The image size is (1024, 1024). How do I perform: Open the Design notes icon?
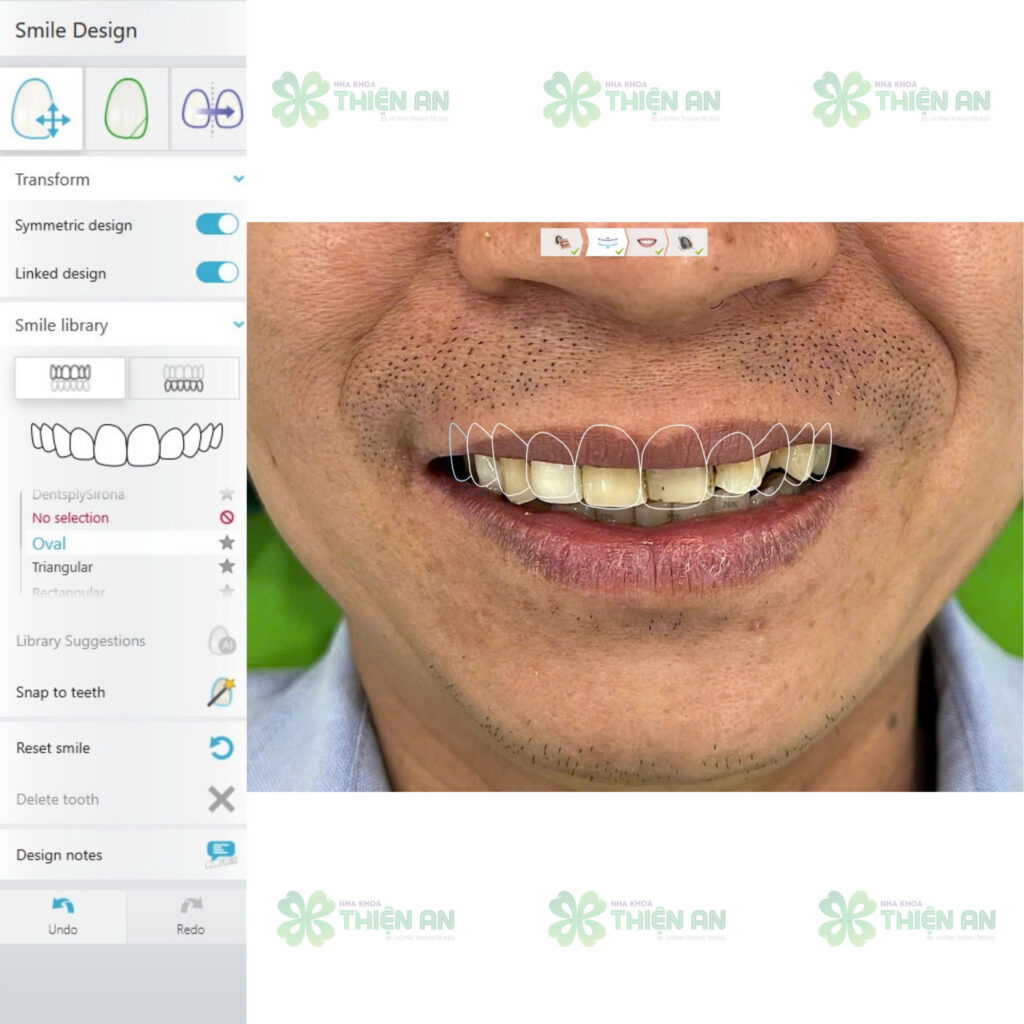[221, 854]
